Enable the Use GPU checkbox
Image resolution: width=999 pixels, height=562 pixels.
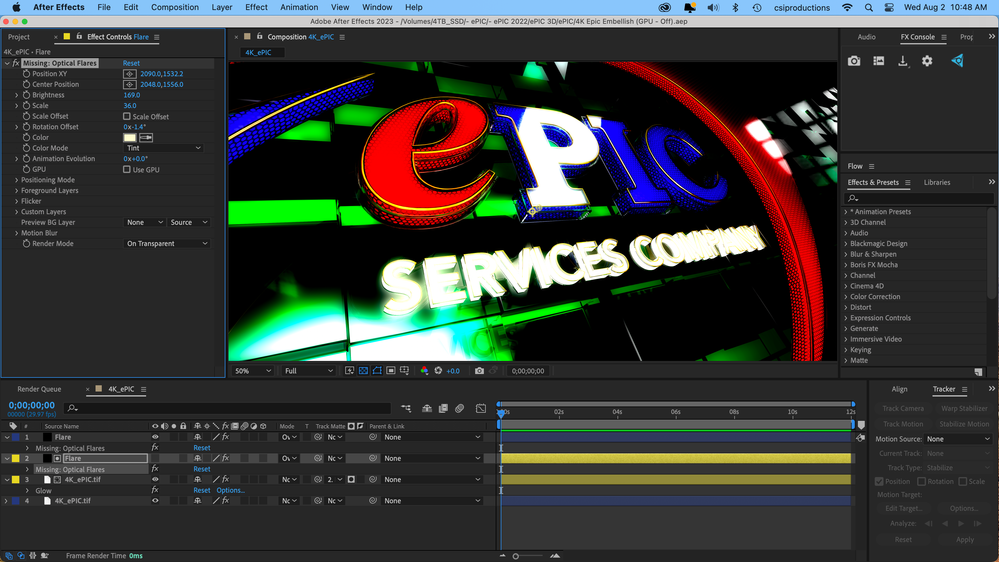(x=127, y=169)
